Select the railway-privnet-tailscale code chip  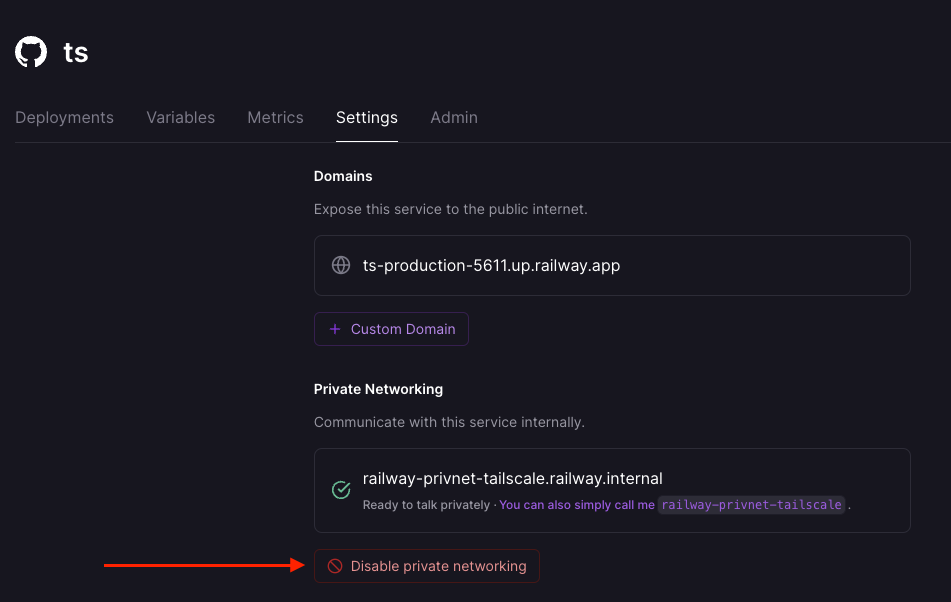751,505
